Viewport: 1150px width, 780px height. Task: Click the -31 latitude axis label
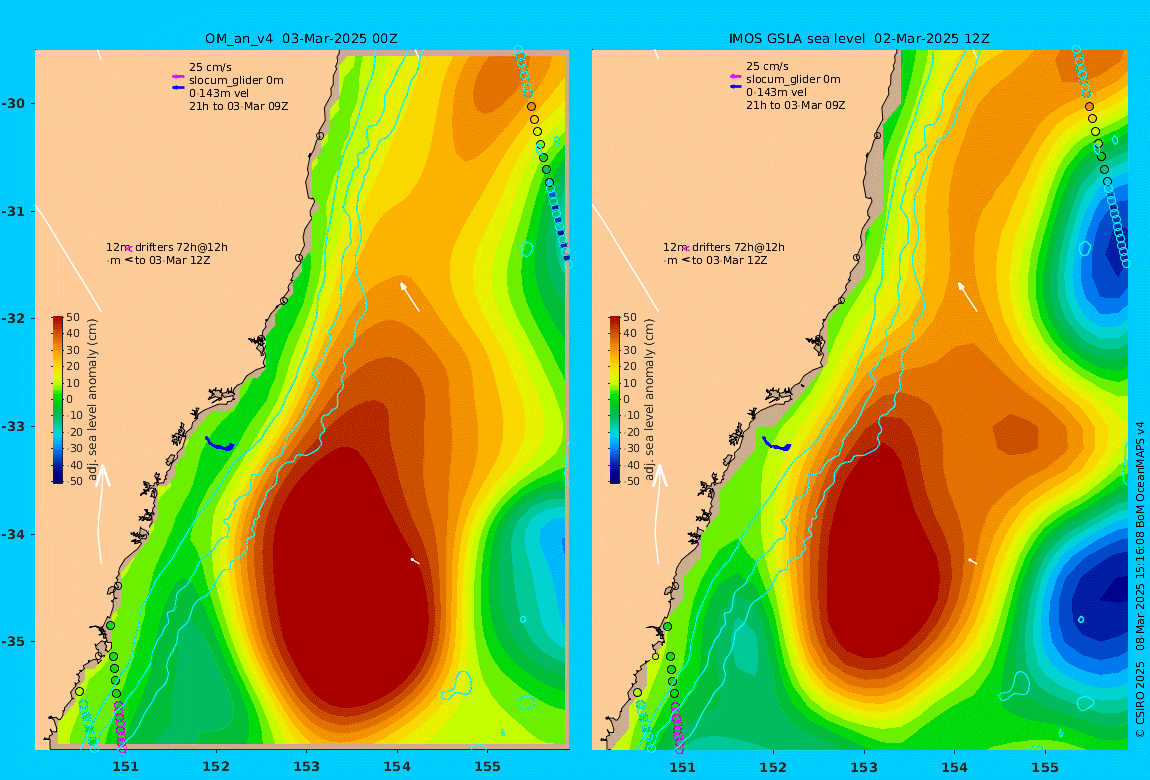[x=12, y=211]
